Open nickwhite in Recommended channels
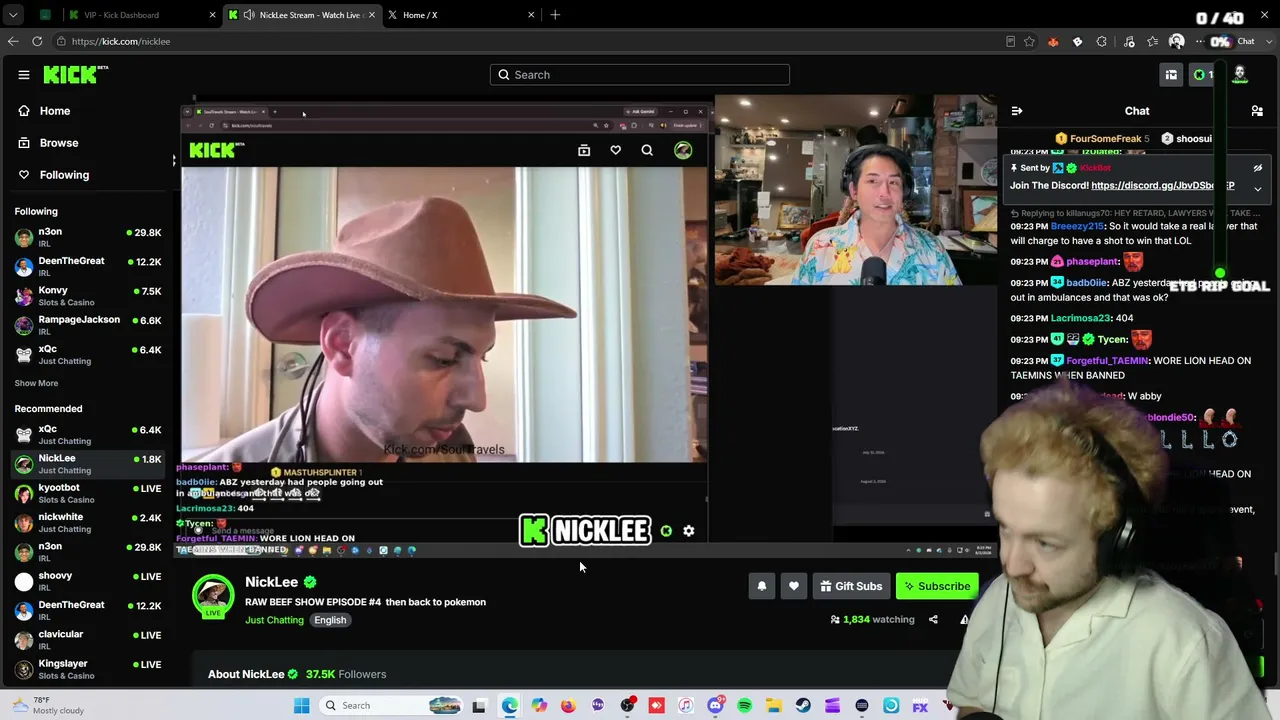Screen dimensions: 1280x720 coord(88,522)
